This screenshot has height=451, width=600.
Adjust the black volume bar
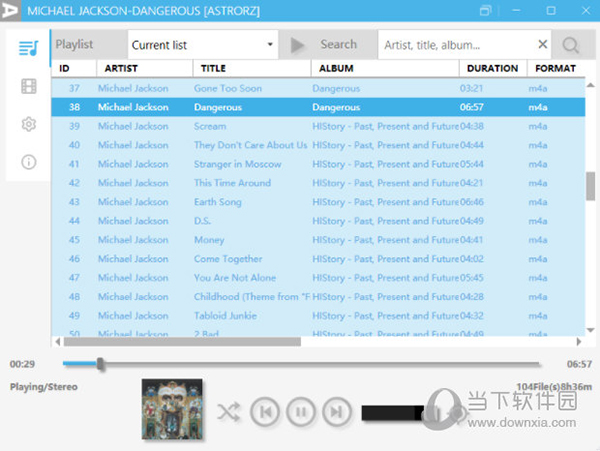(x=393, y=413)
